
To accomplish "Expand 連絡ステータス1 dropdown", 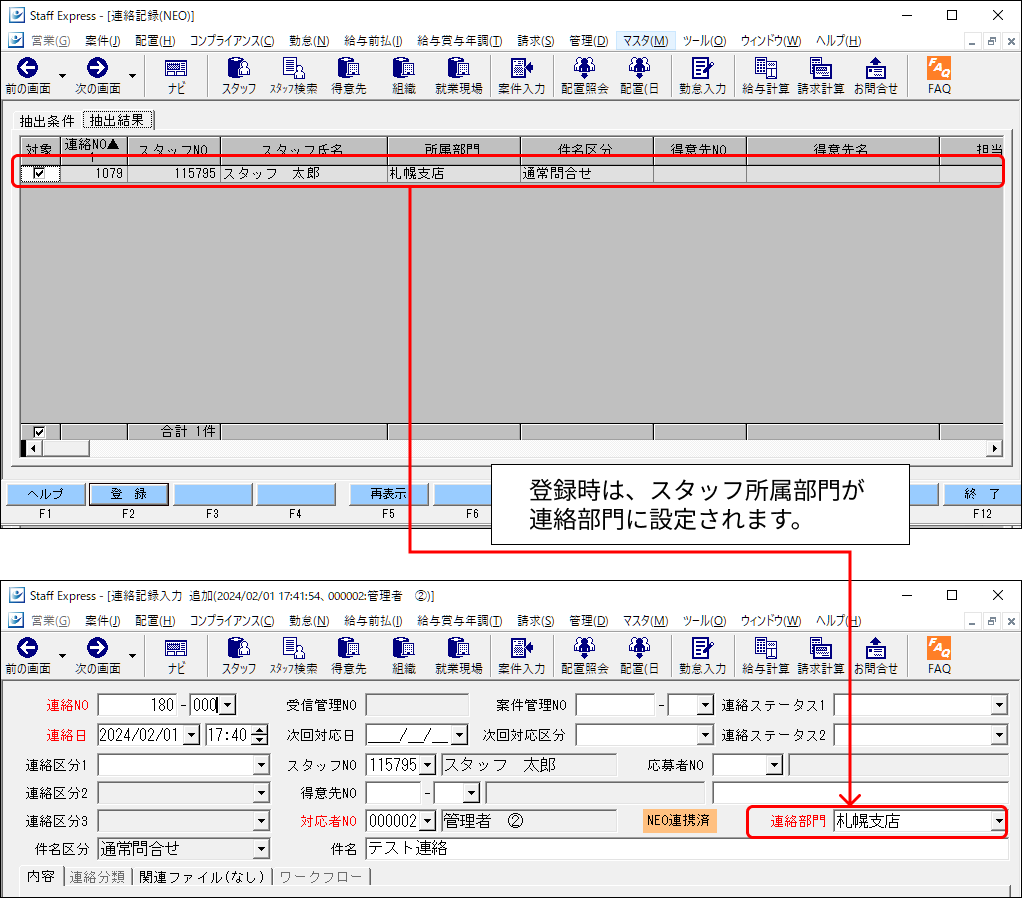I will [1000, 705].
